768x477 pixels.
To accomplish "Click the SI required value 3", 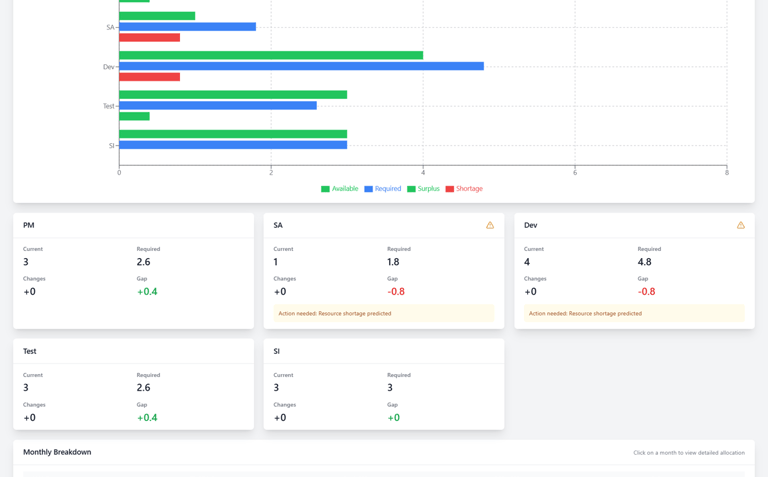I will point(390,388).
